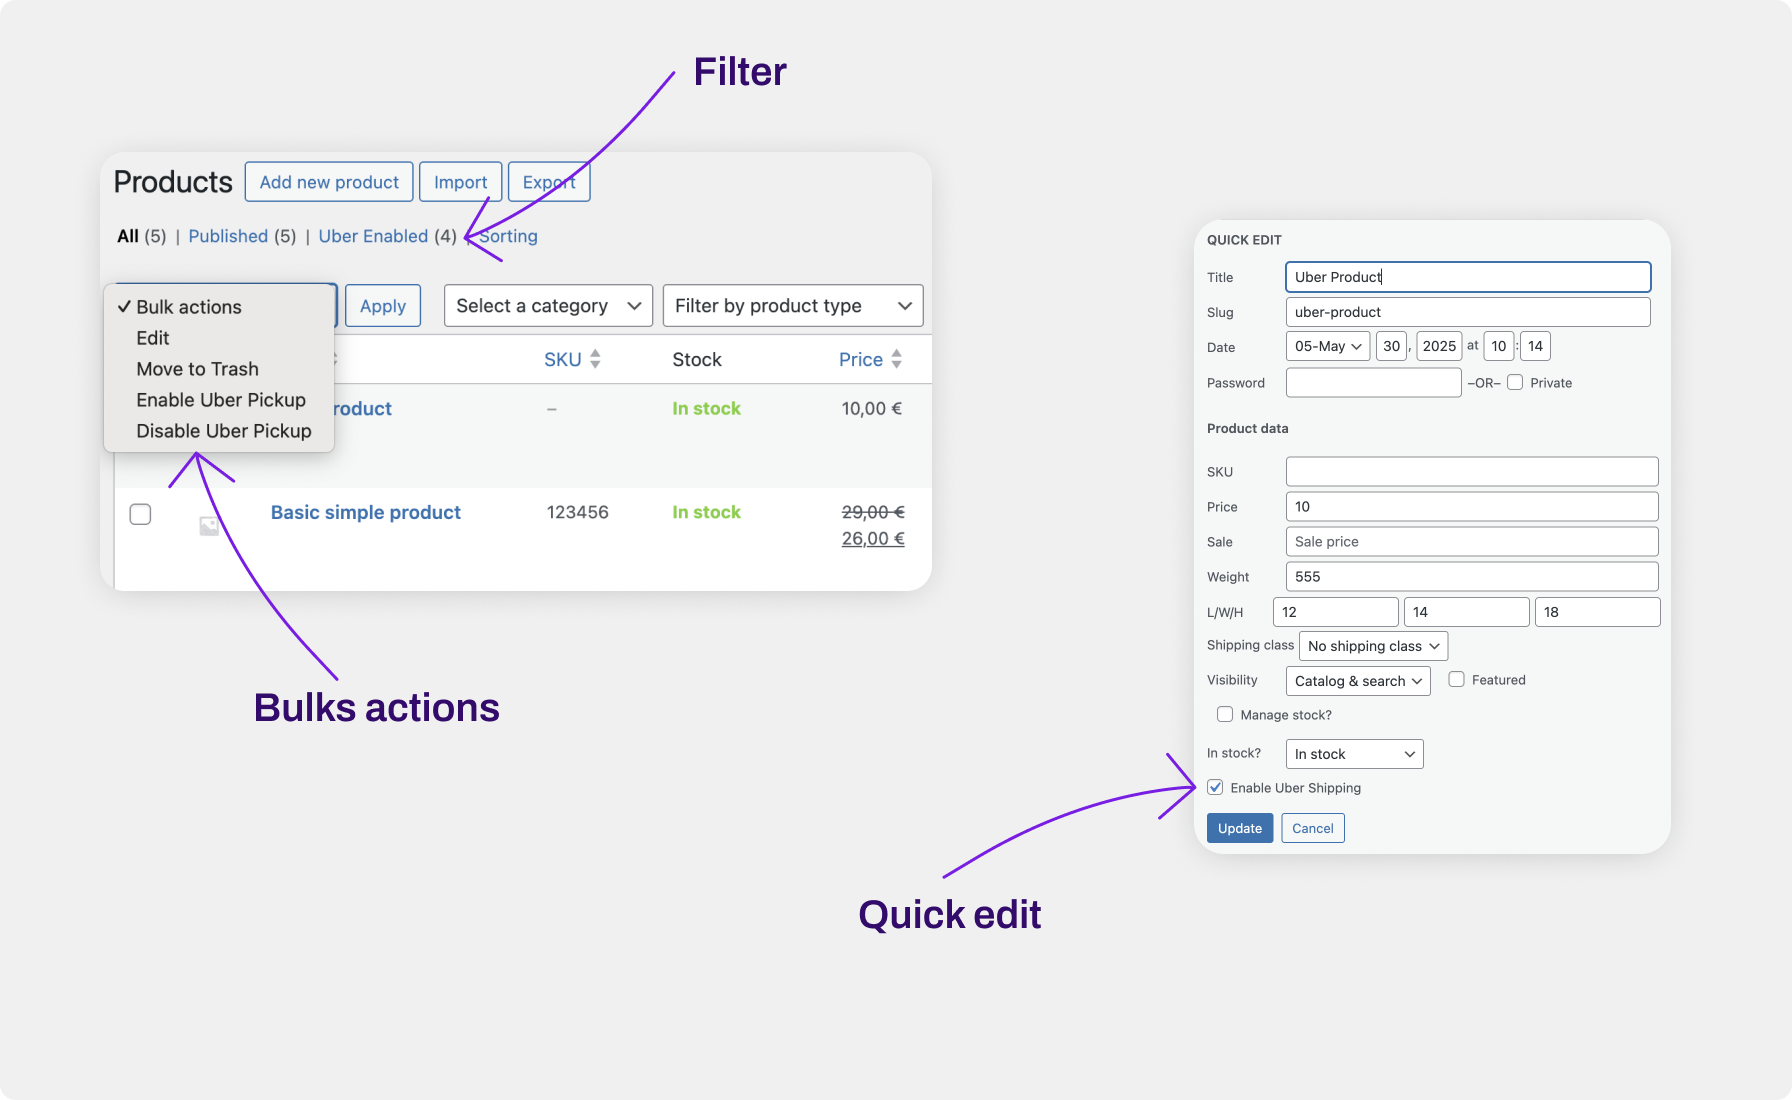The height and width of the screenshot is (1100, 1792).
Task: Enable the Manage stock? option
Action: 1225,714
